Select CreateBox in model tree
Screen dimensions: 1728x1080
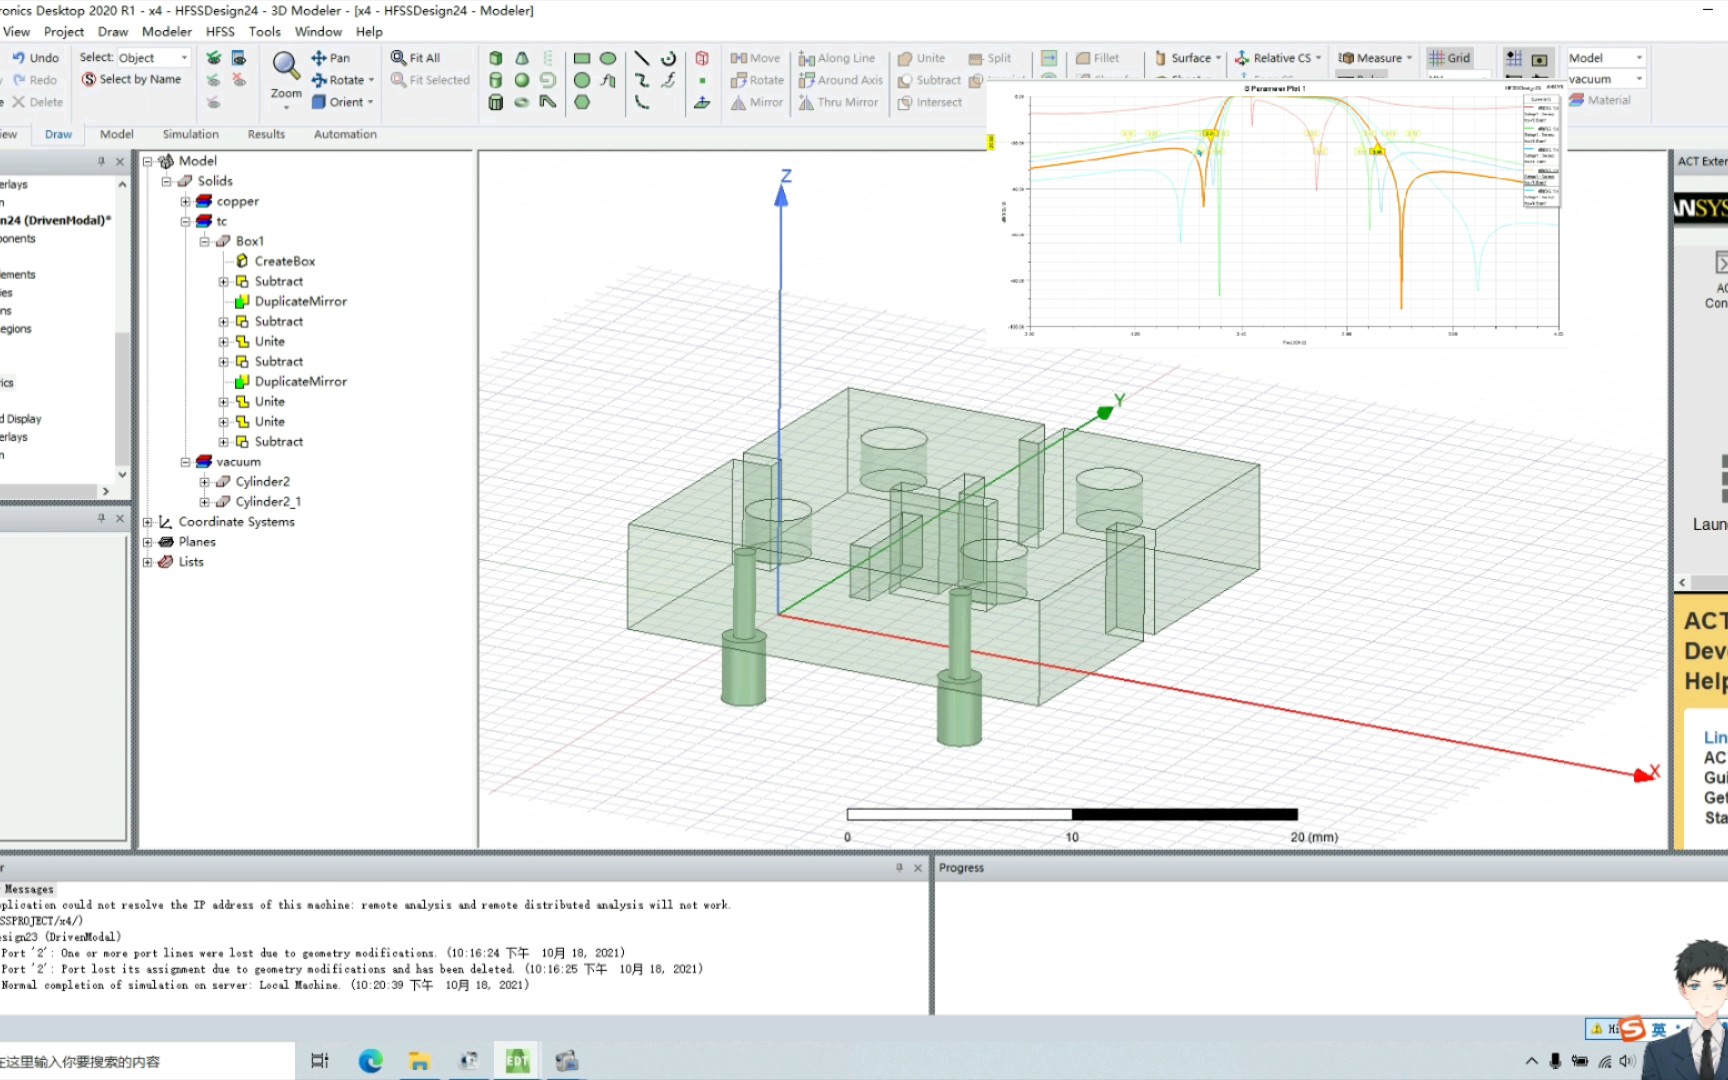[284, 261]
